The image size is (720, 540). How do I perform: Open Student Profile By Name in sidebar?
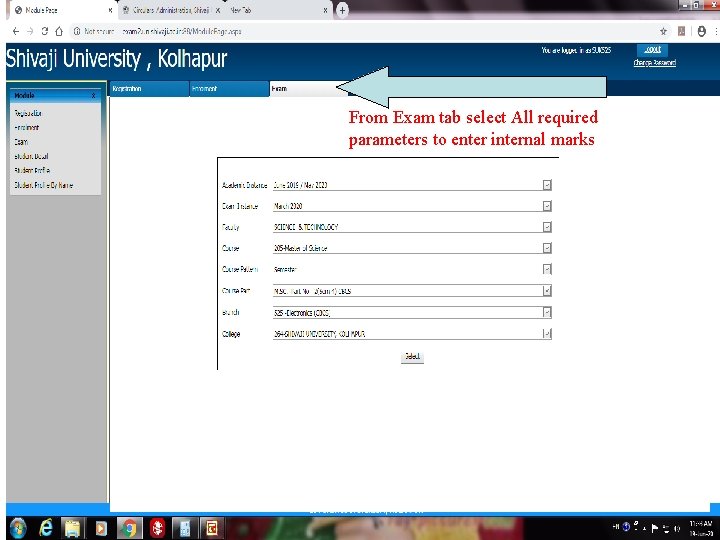(x=44, y=185)
